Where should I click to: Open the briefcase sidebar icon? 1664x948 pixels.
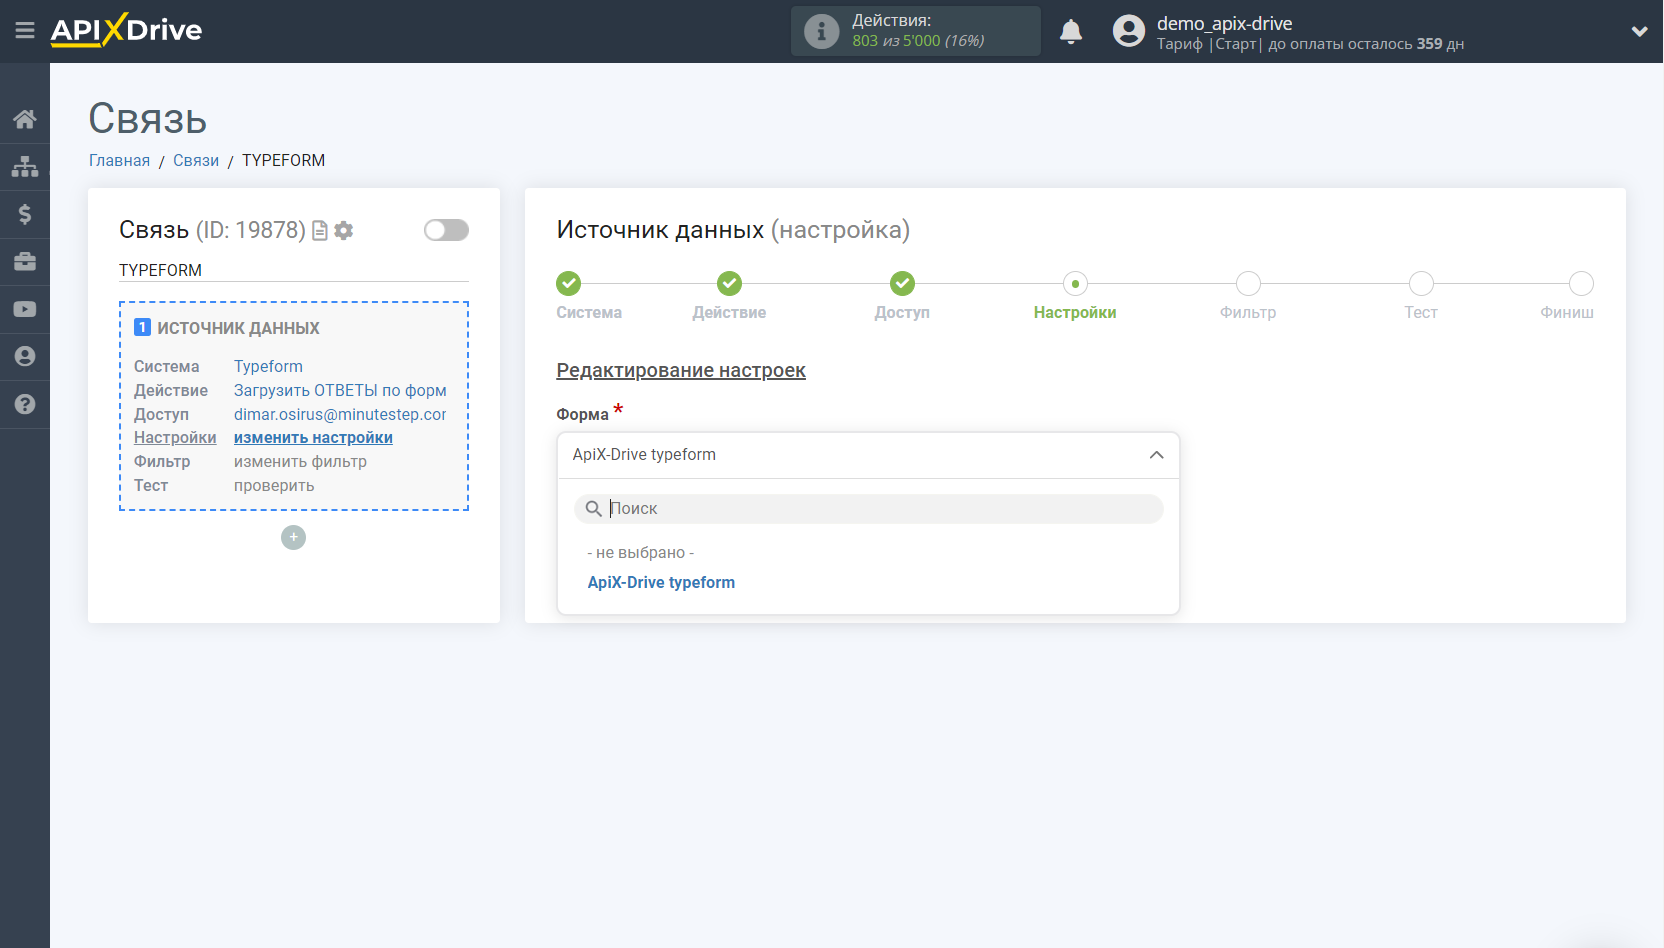[x=25, y=262]
